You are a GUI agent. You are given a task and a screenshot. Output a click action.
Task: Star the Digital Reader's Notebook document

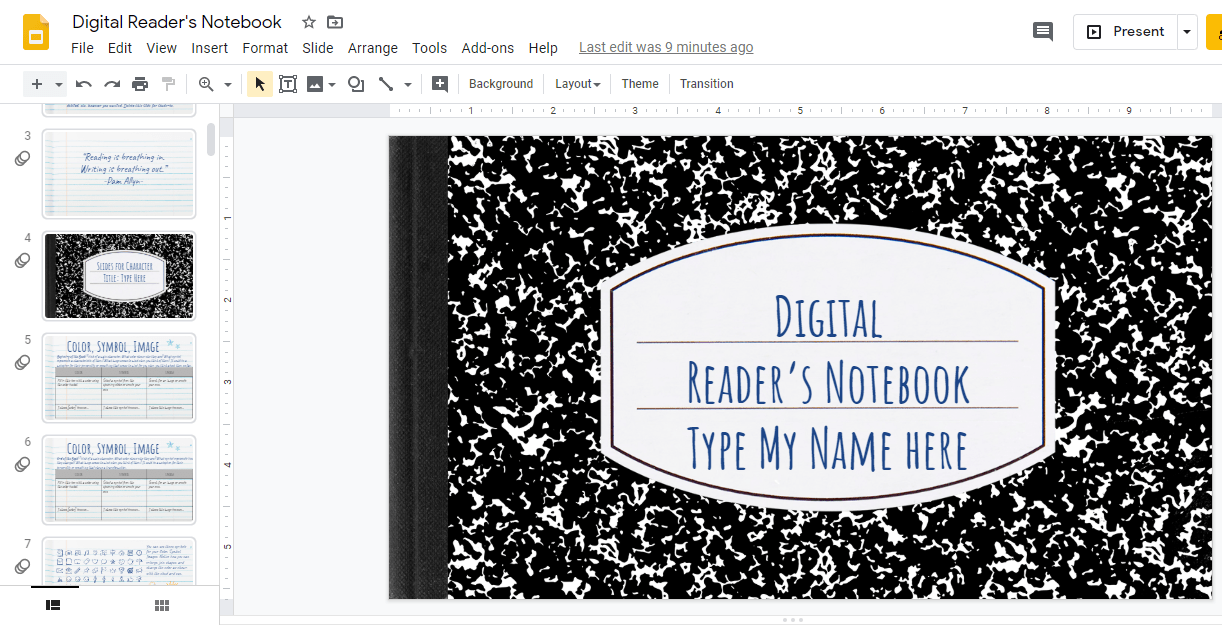point(308,21)
